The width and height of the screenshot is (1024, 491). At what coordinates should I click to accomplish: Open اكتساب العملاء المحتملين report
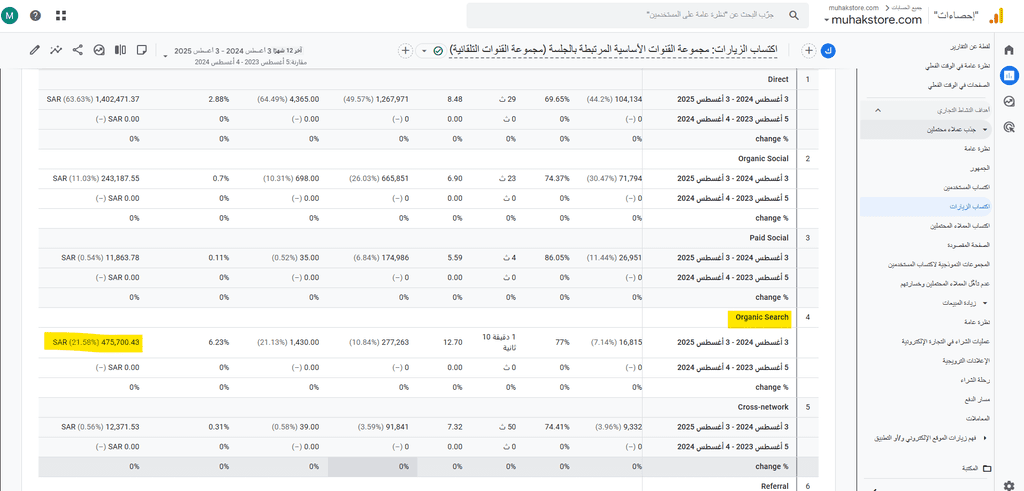[960, 225]
